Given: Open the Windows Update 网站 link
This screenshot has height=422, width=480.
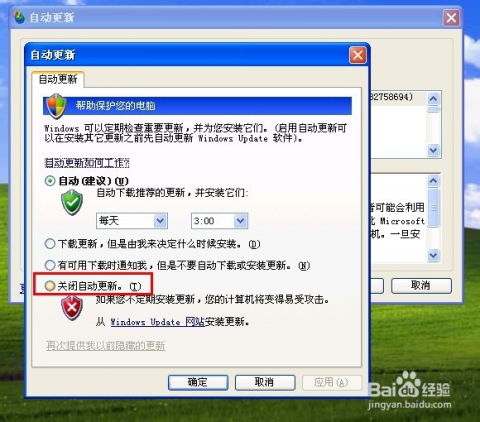Looking at the screenshot, I should pyautogui.click(x=157, y=322).
